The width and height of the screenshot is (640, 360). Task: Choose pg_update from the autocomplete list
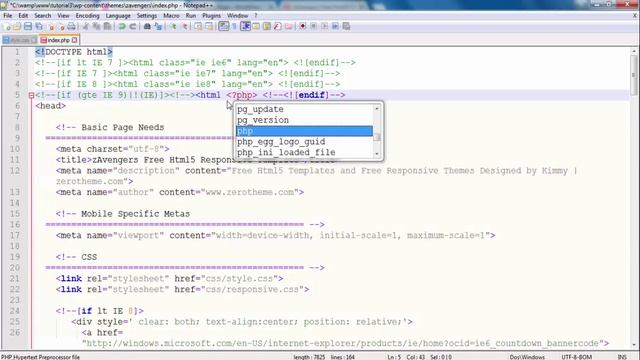pos(304,109)
